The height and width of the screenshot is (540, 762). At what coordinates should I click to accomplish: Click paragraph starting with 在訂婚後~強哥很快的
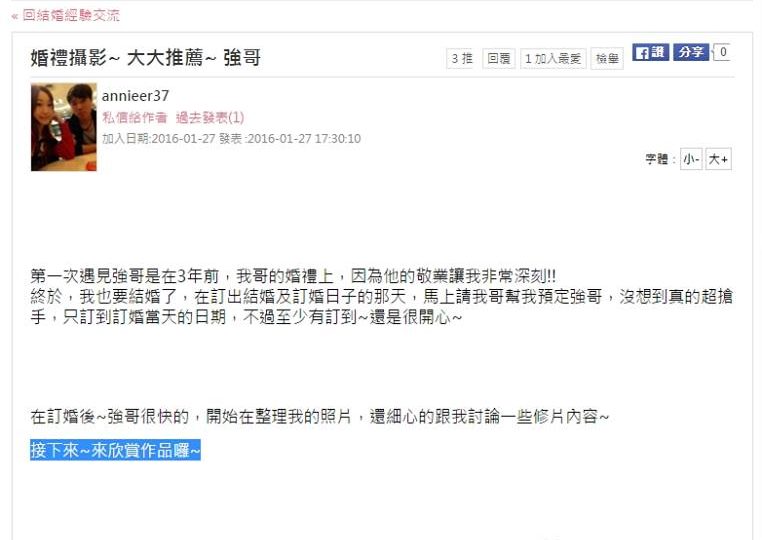pos(319,417)
